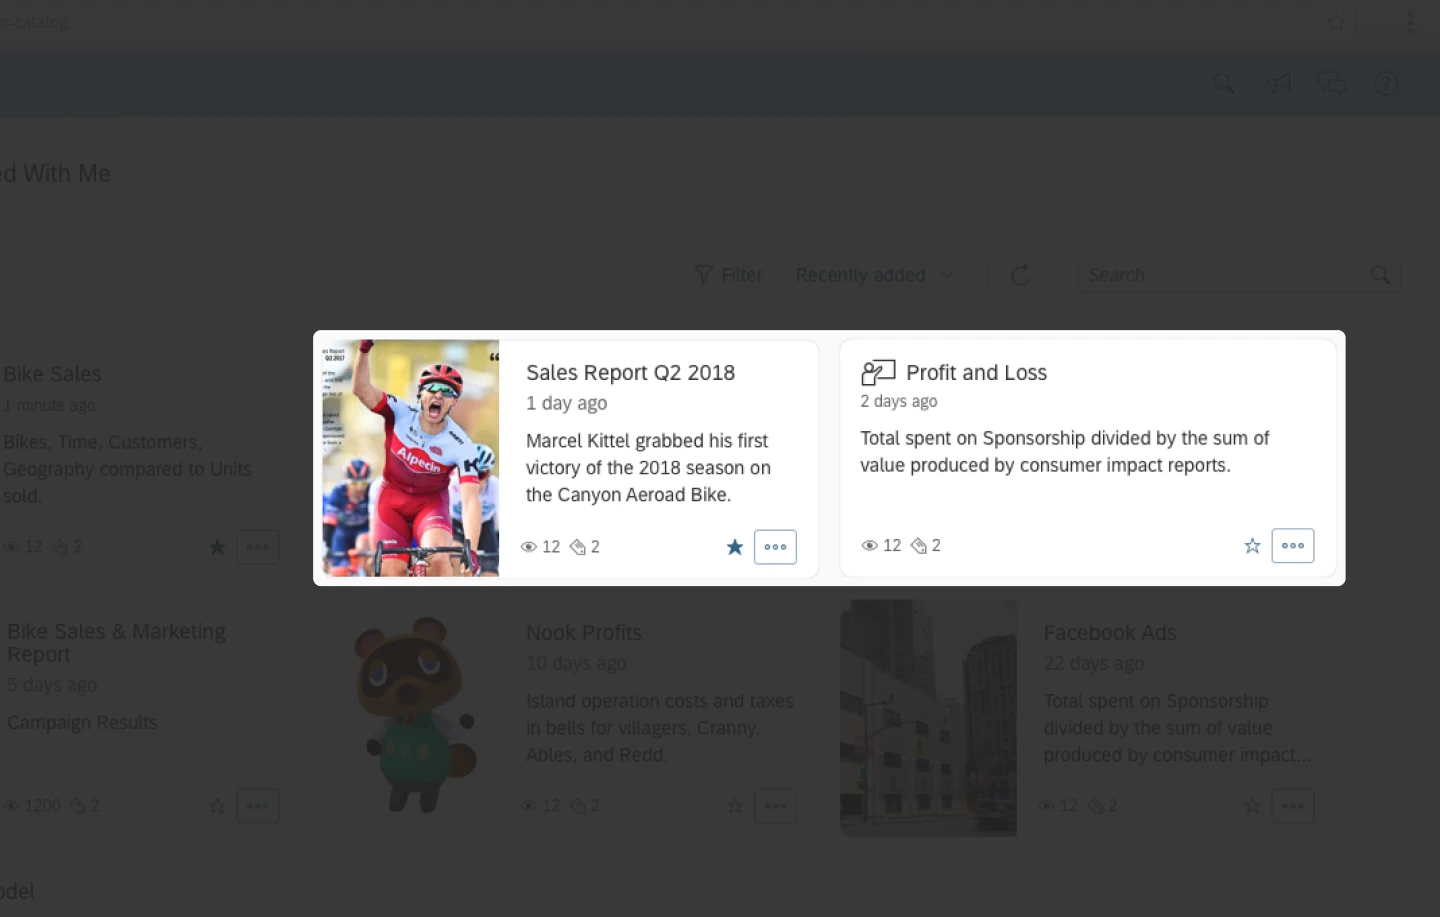Open the browser three-dot menu

coord(1410,22)
